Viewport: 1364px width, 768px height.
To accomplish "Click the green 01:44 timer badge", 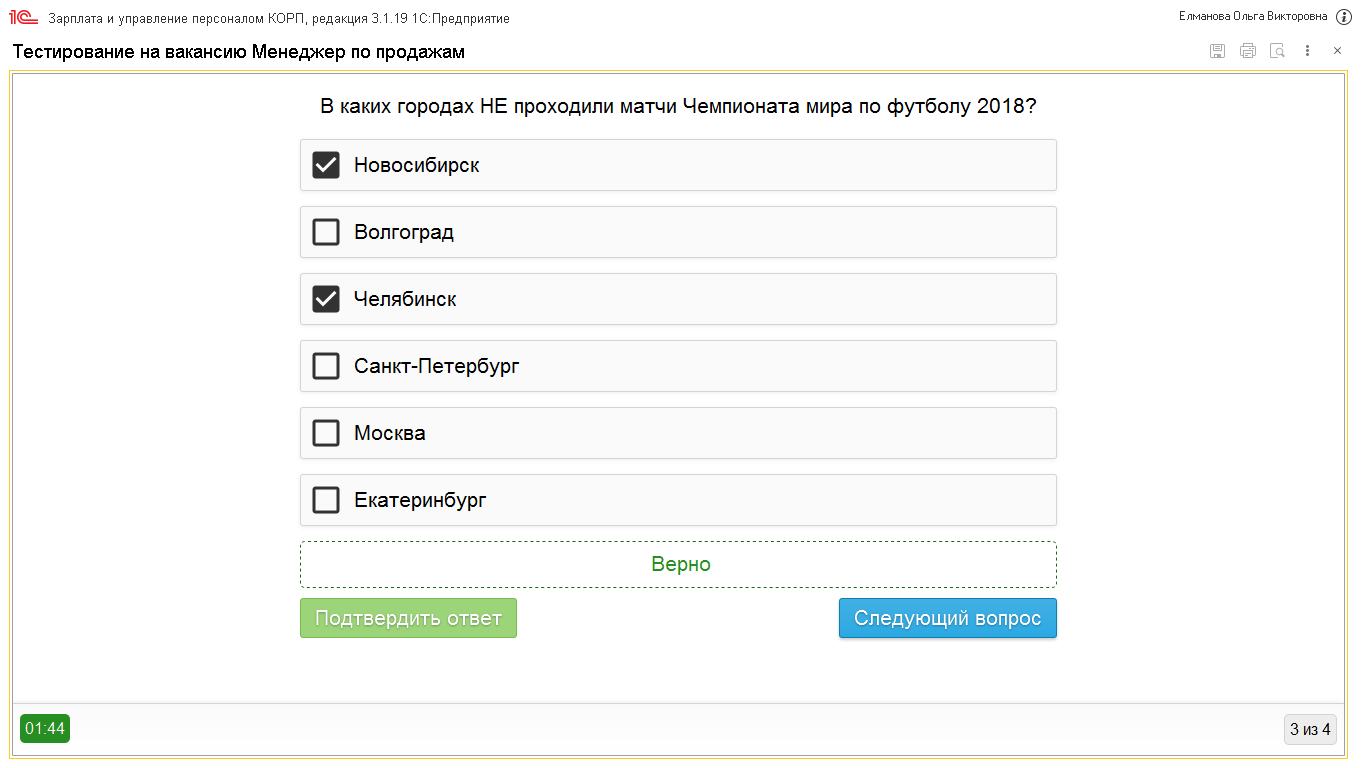I will pos(45,729).
